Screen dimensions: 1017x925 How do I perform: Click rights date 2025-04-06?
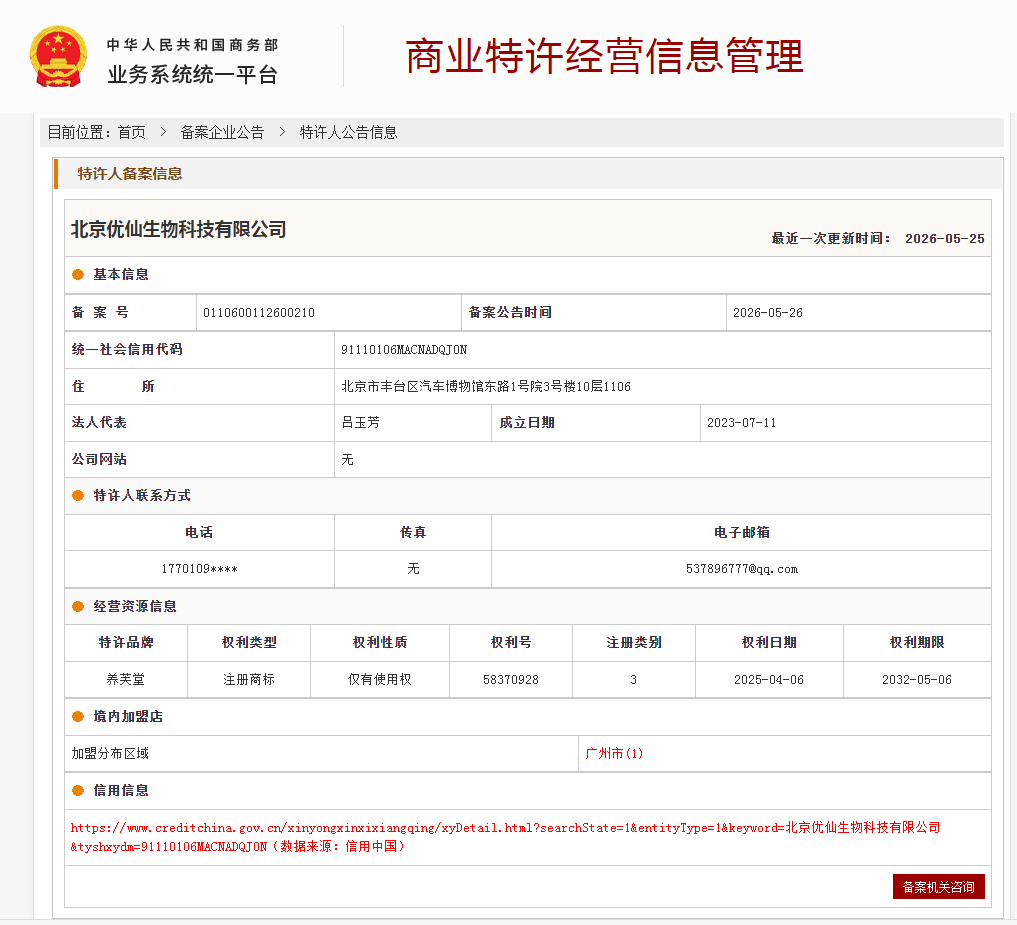[x=769, y=680]
